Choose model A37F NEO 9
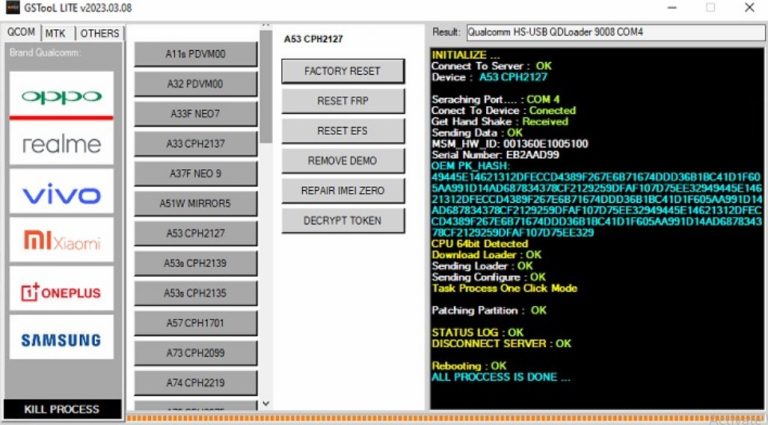 click(195, 173)
